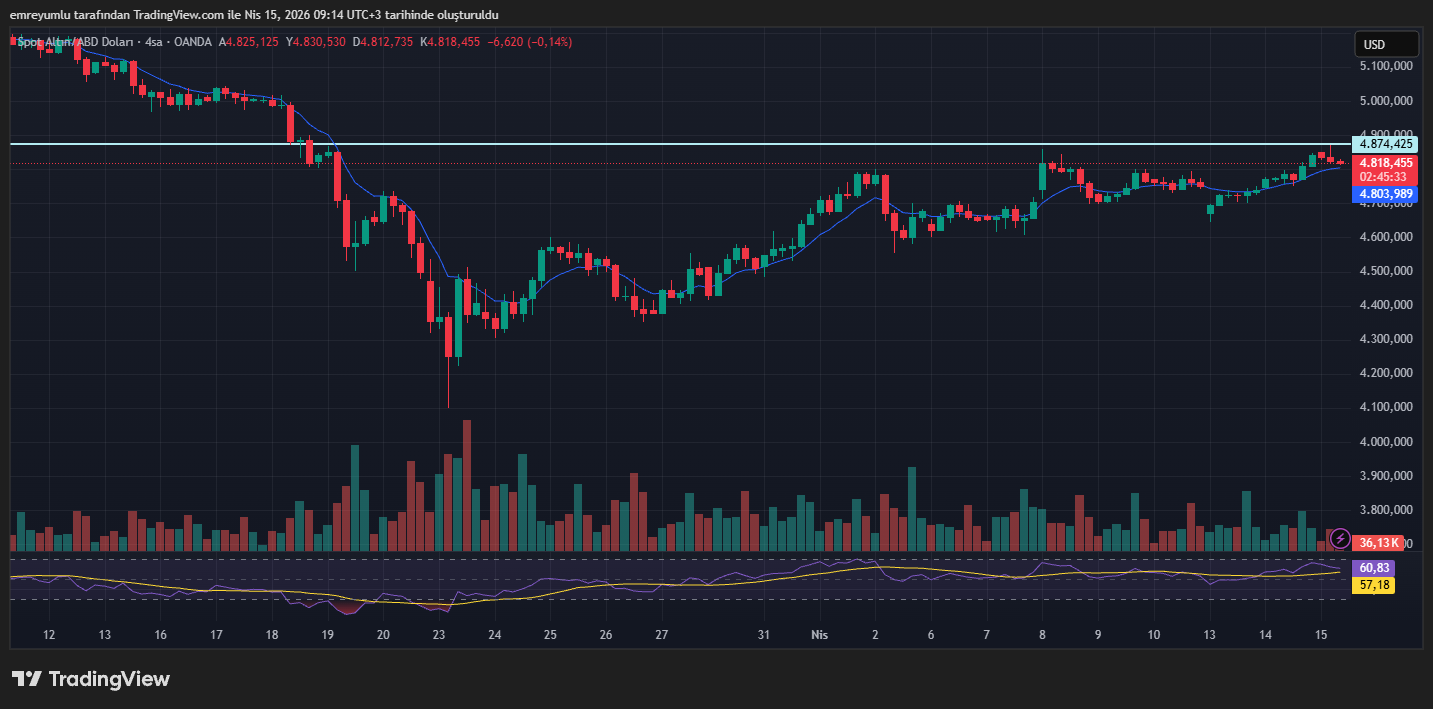
Task: Click date 31 on the time axis
Action: (764, 635)
